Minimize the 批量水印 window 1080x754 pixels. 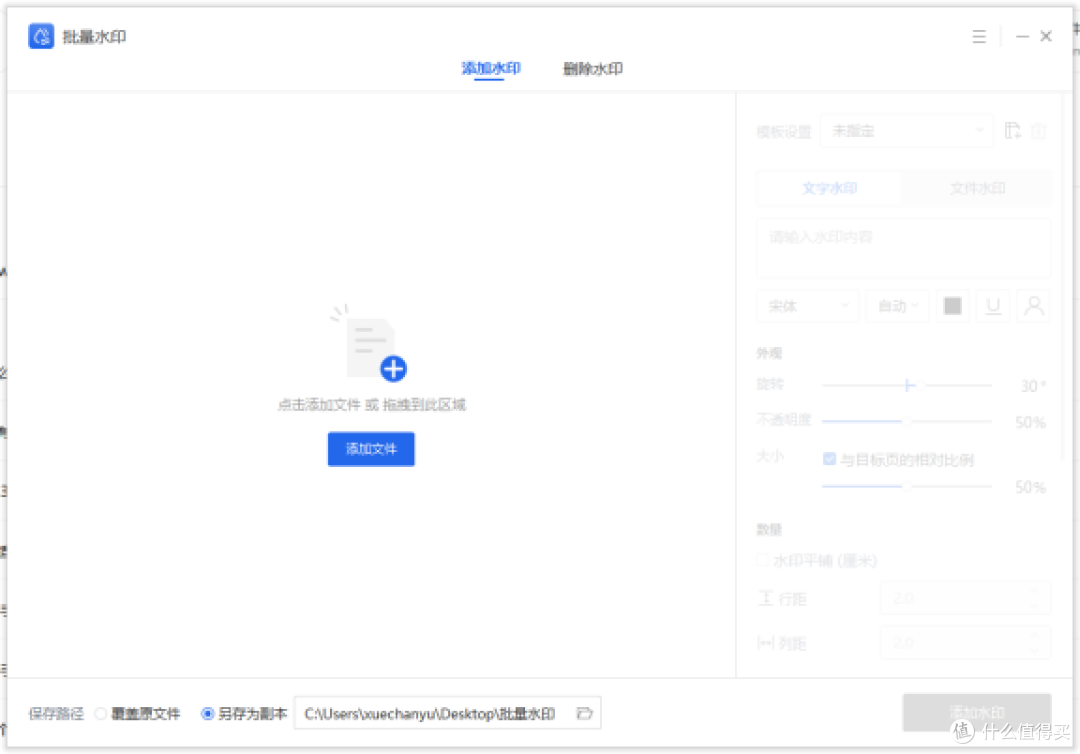click(1022, 36)
